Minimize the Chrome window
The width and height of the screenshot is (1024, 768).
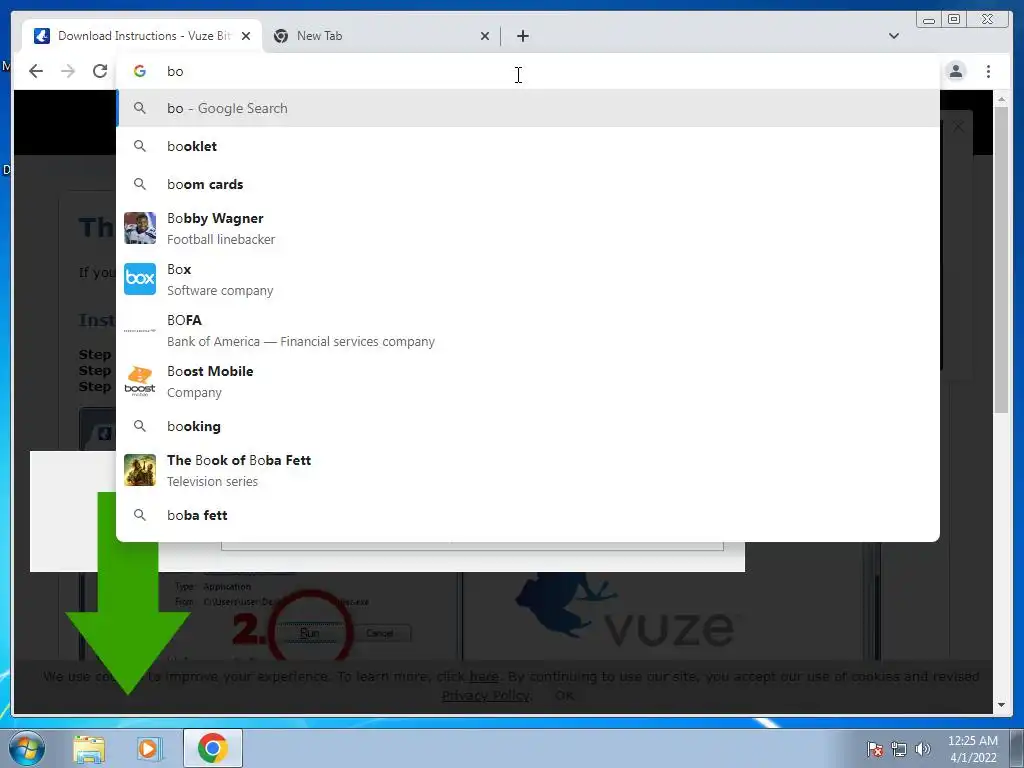(x=929, y=20)
